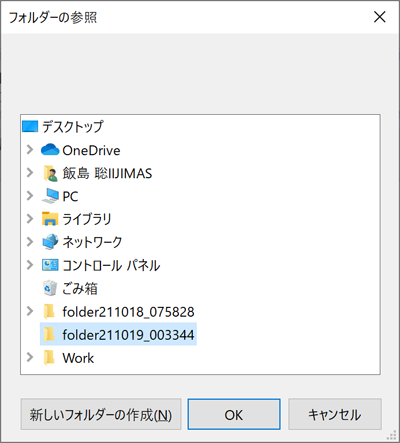
Task: Click the PC computer icon
Action: click(x=50, y=196)
